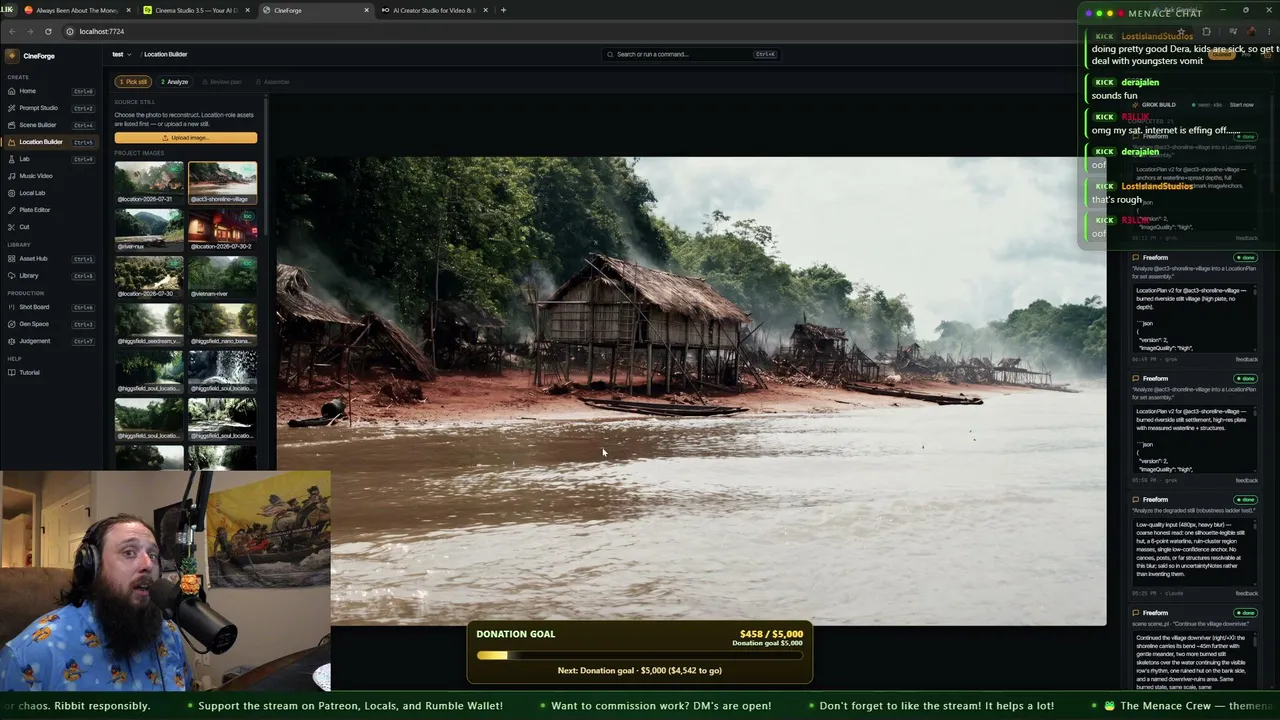Select the Review plan step
The height and width of the screenshot is (720, 1280).
pos(222,82)
